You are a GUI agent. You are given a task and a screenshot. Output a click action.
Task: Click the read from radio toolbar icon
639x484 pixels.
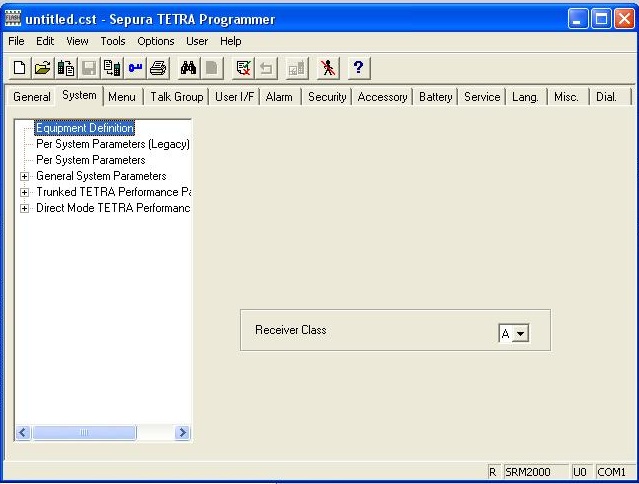pos(66,68)
